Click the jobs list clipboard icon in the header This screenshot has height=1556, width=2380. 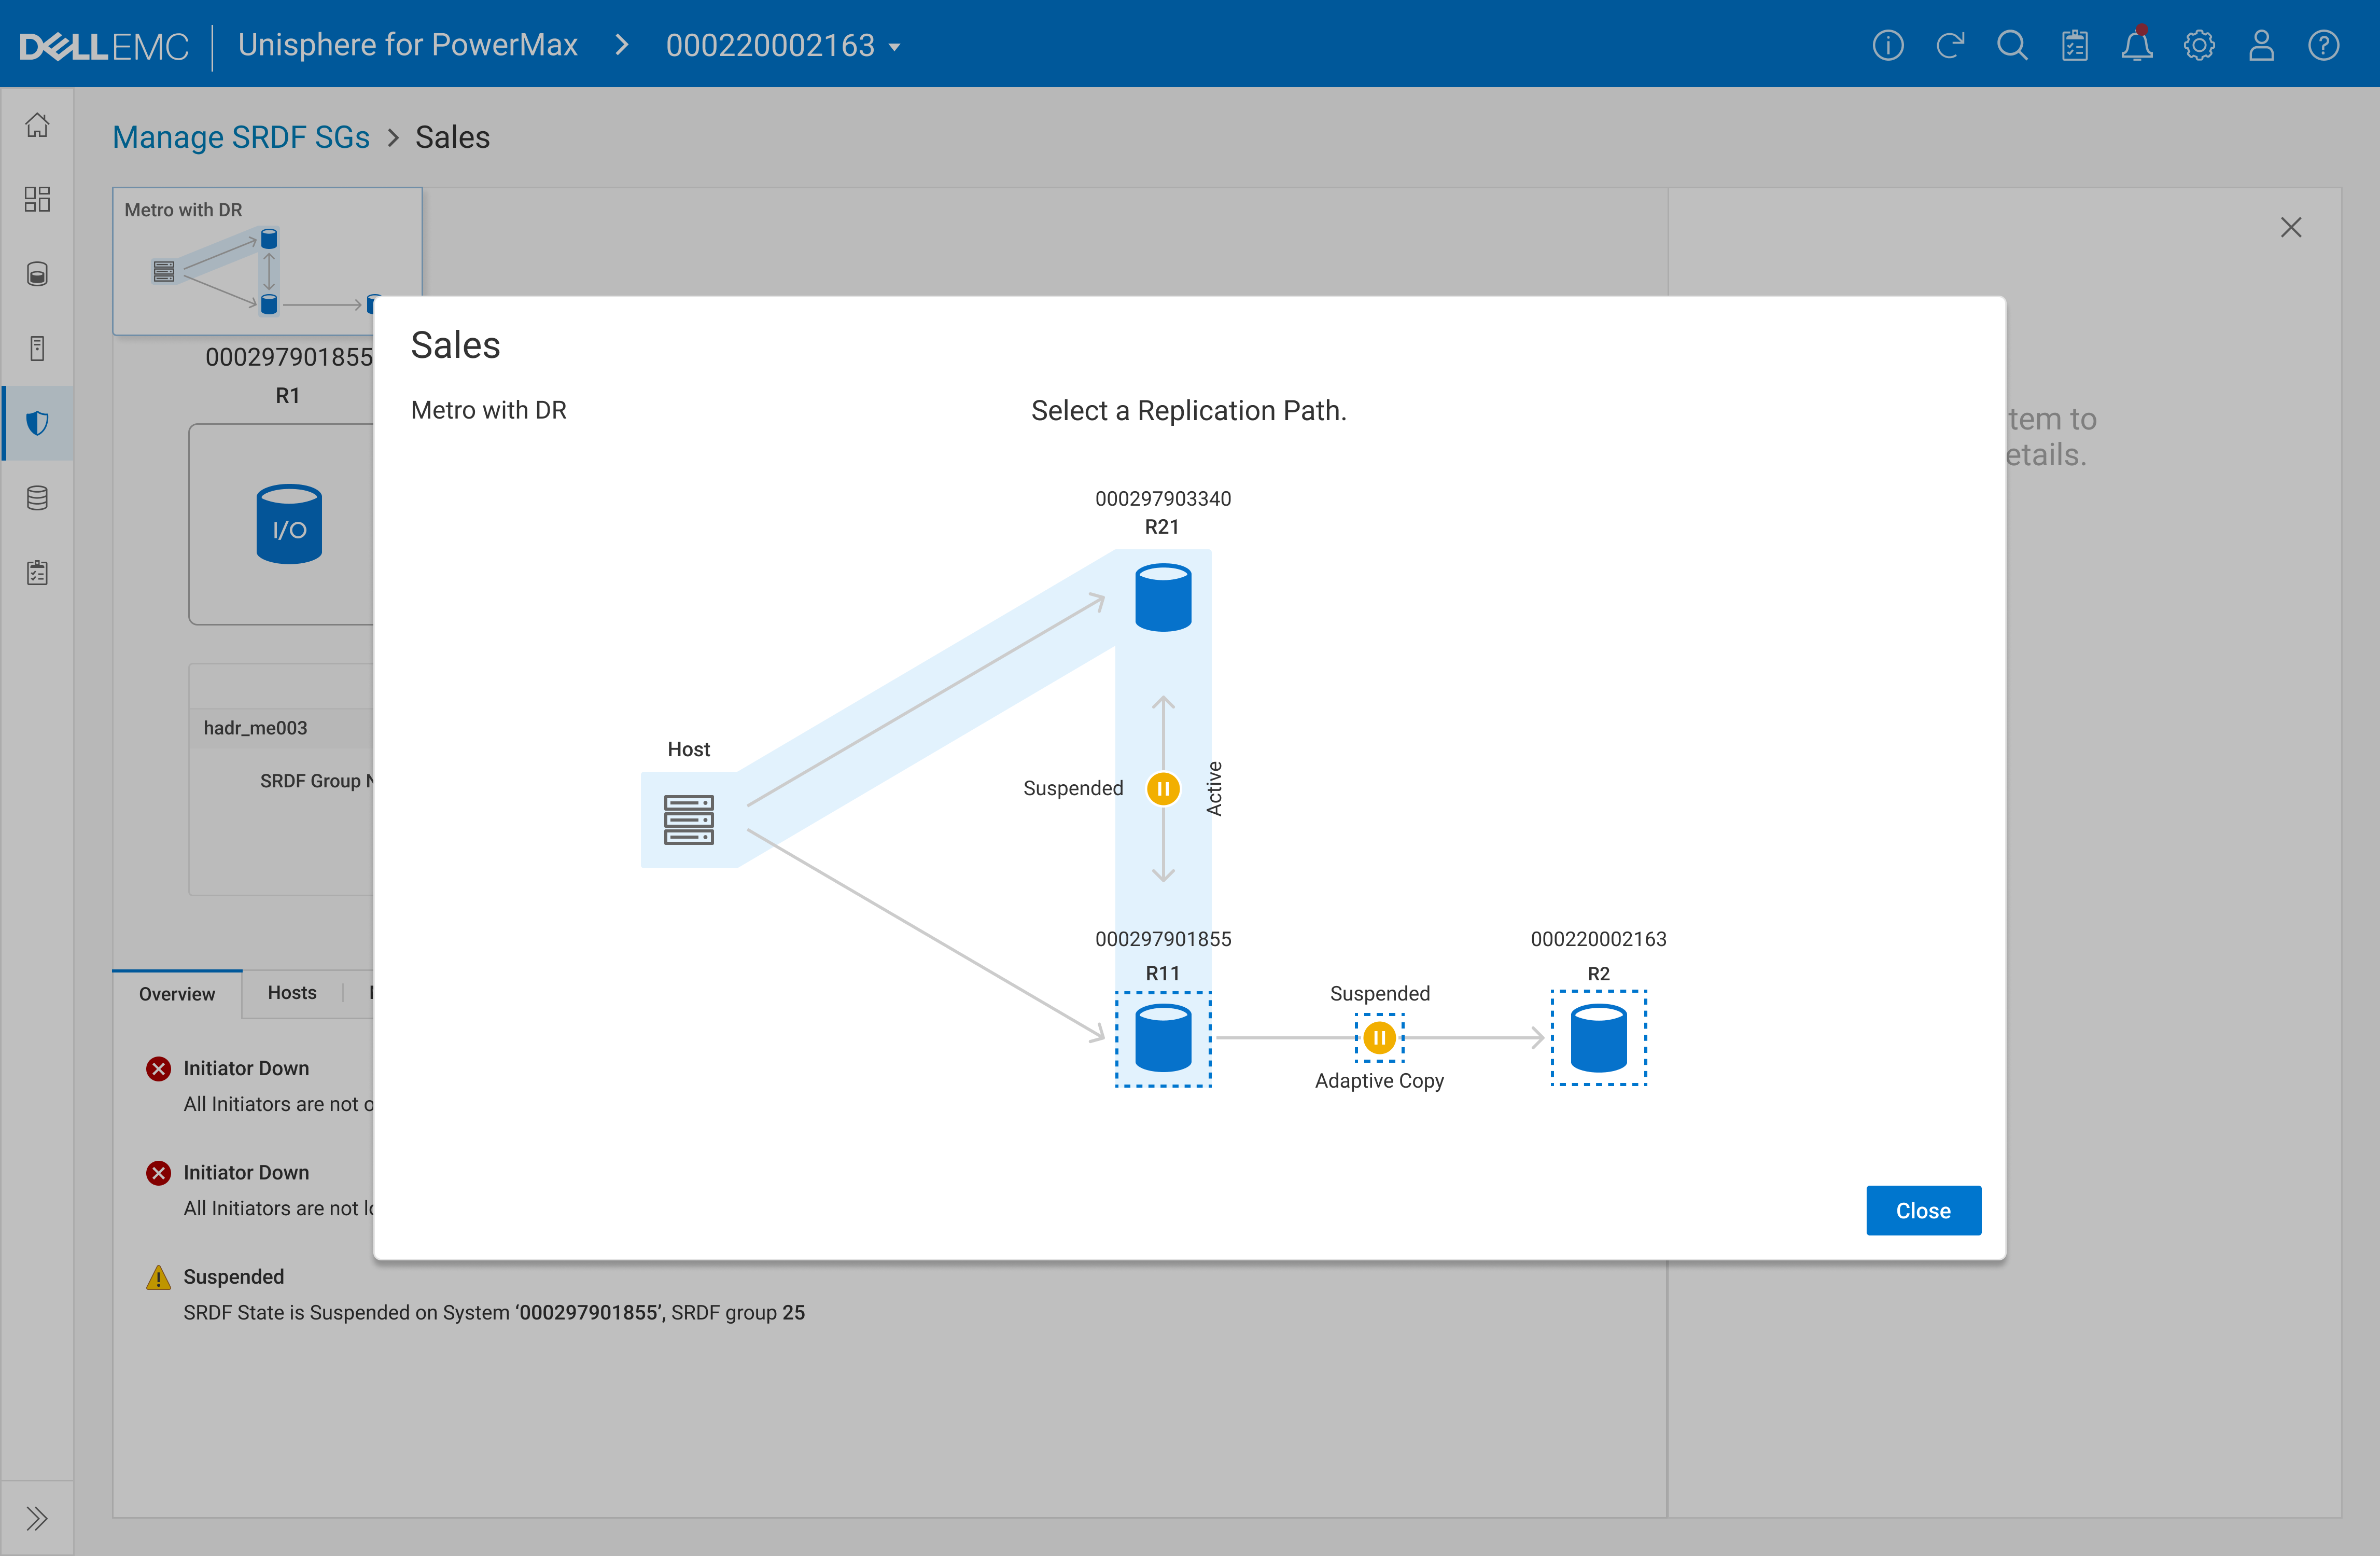[x=2075, y=45]
